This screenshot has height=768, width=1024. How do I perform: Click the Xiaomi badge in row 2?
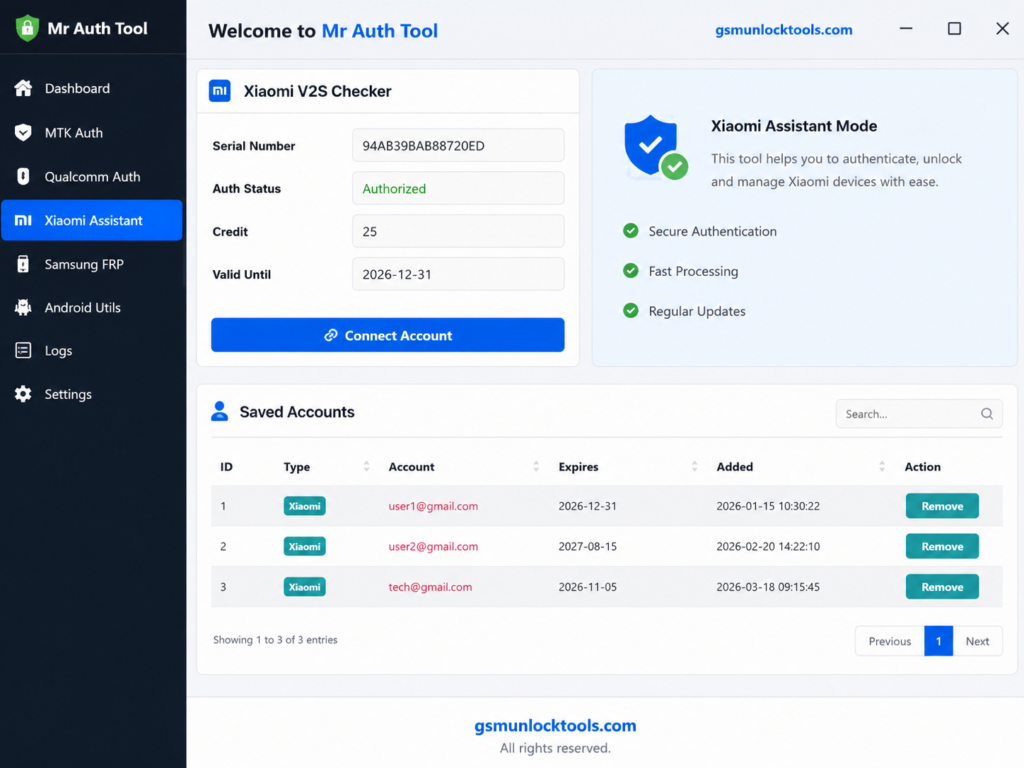click(304, 546)
